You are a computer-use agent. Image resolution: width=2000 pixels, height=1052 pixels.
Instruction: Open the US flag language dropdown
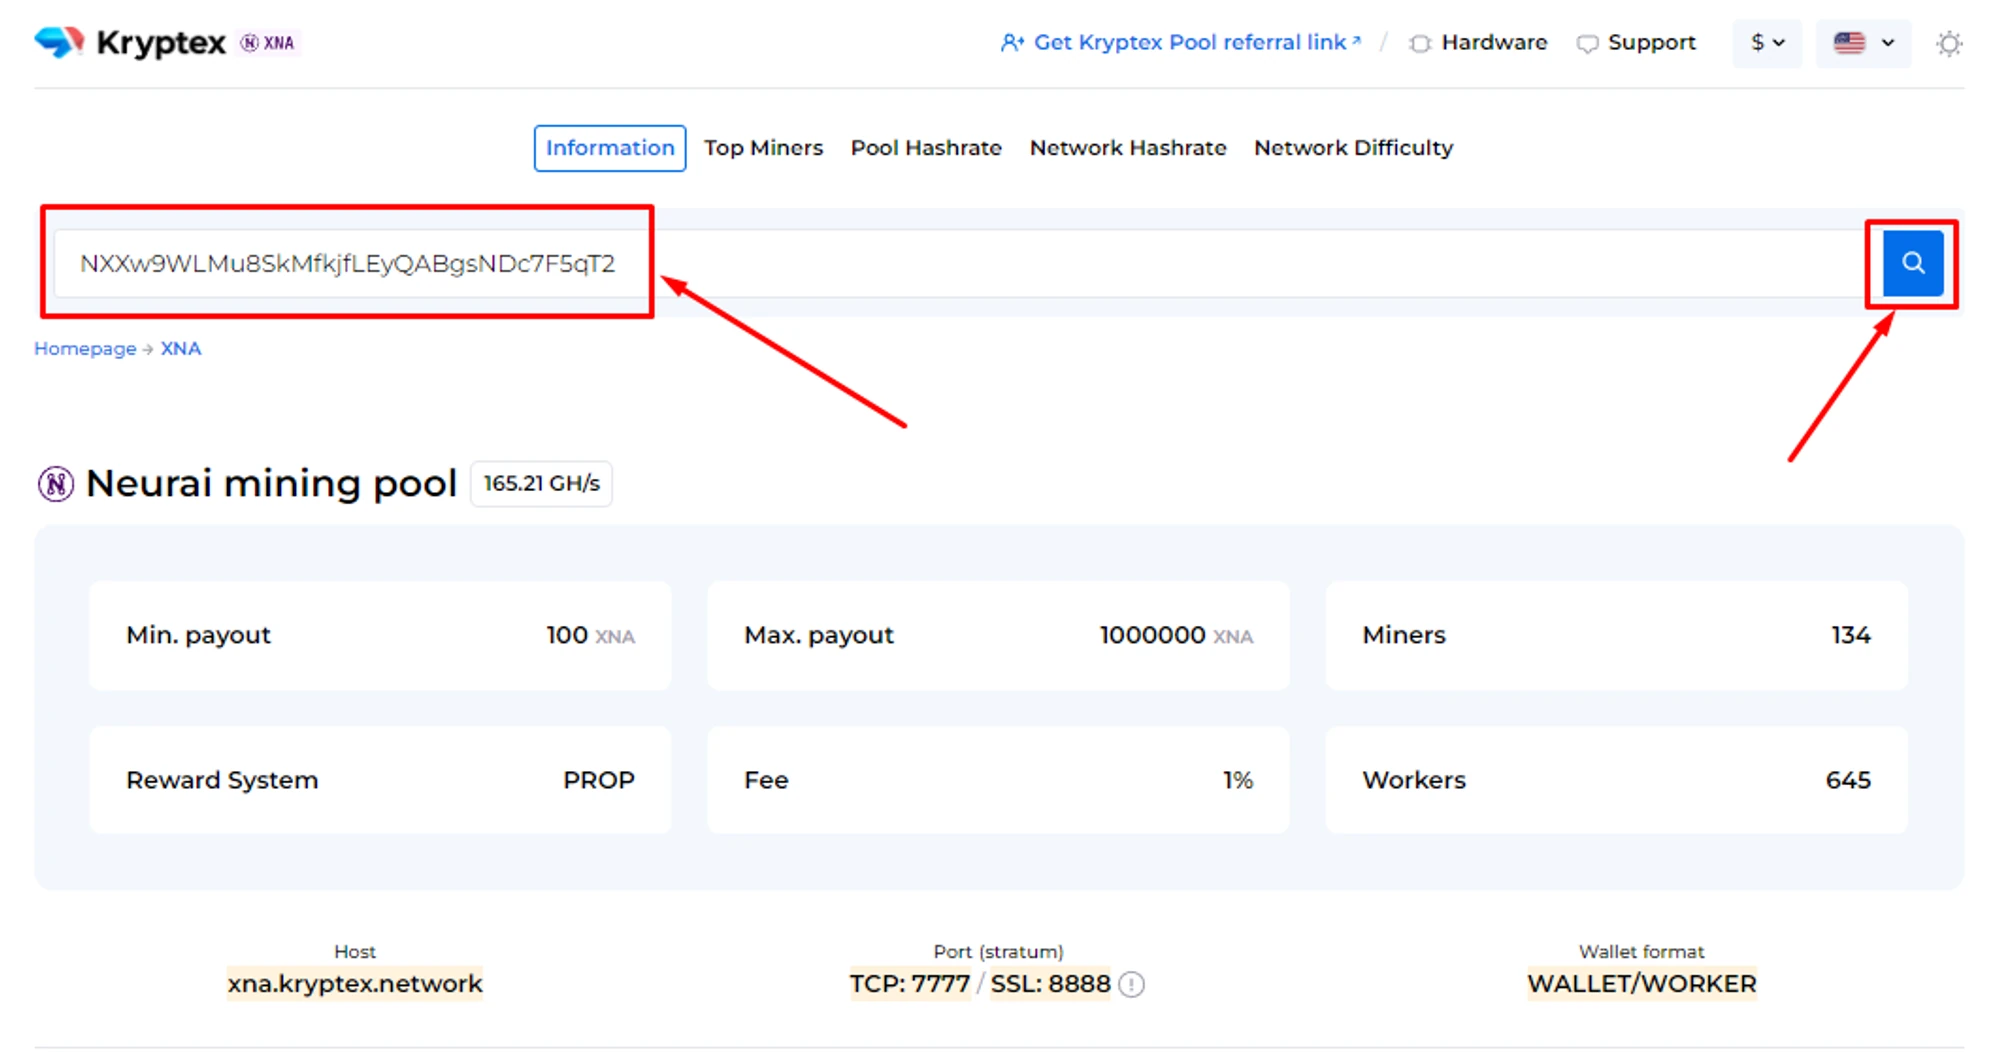(x=1863, y=43)
